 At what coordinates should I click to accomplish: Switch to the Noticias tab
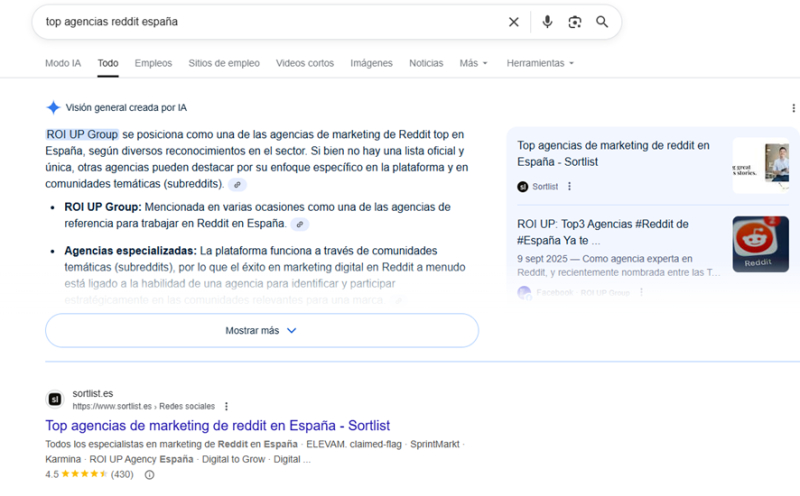click(x=426, y=63)
